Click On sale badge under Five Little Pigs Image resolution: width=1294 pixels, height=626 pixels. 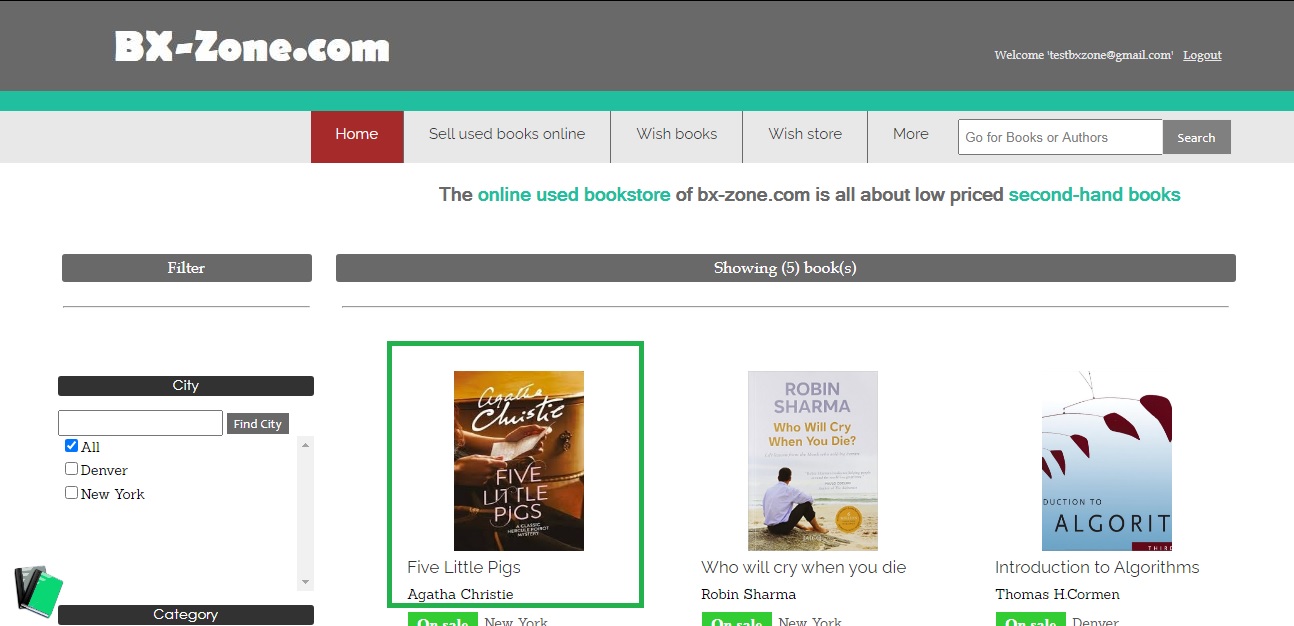coord(443,619)
